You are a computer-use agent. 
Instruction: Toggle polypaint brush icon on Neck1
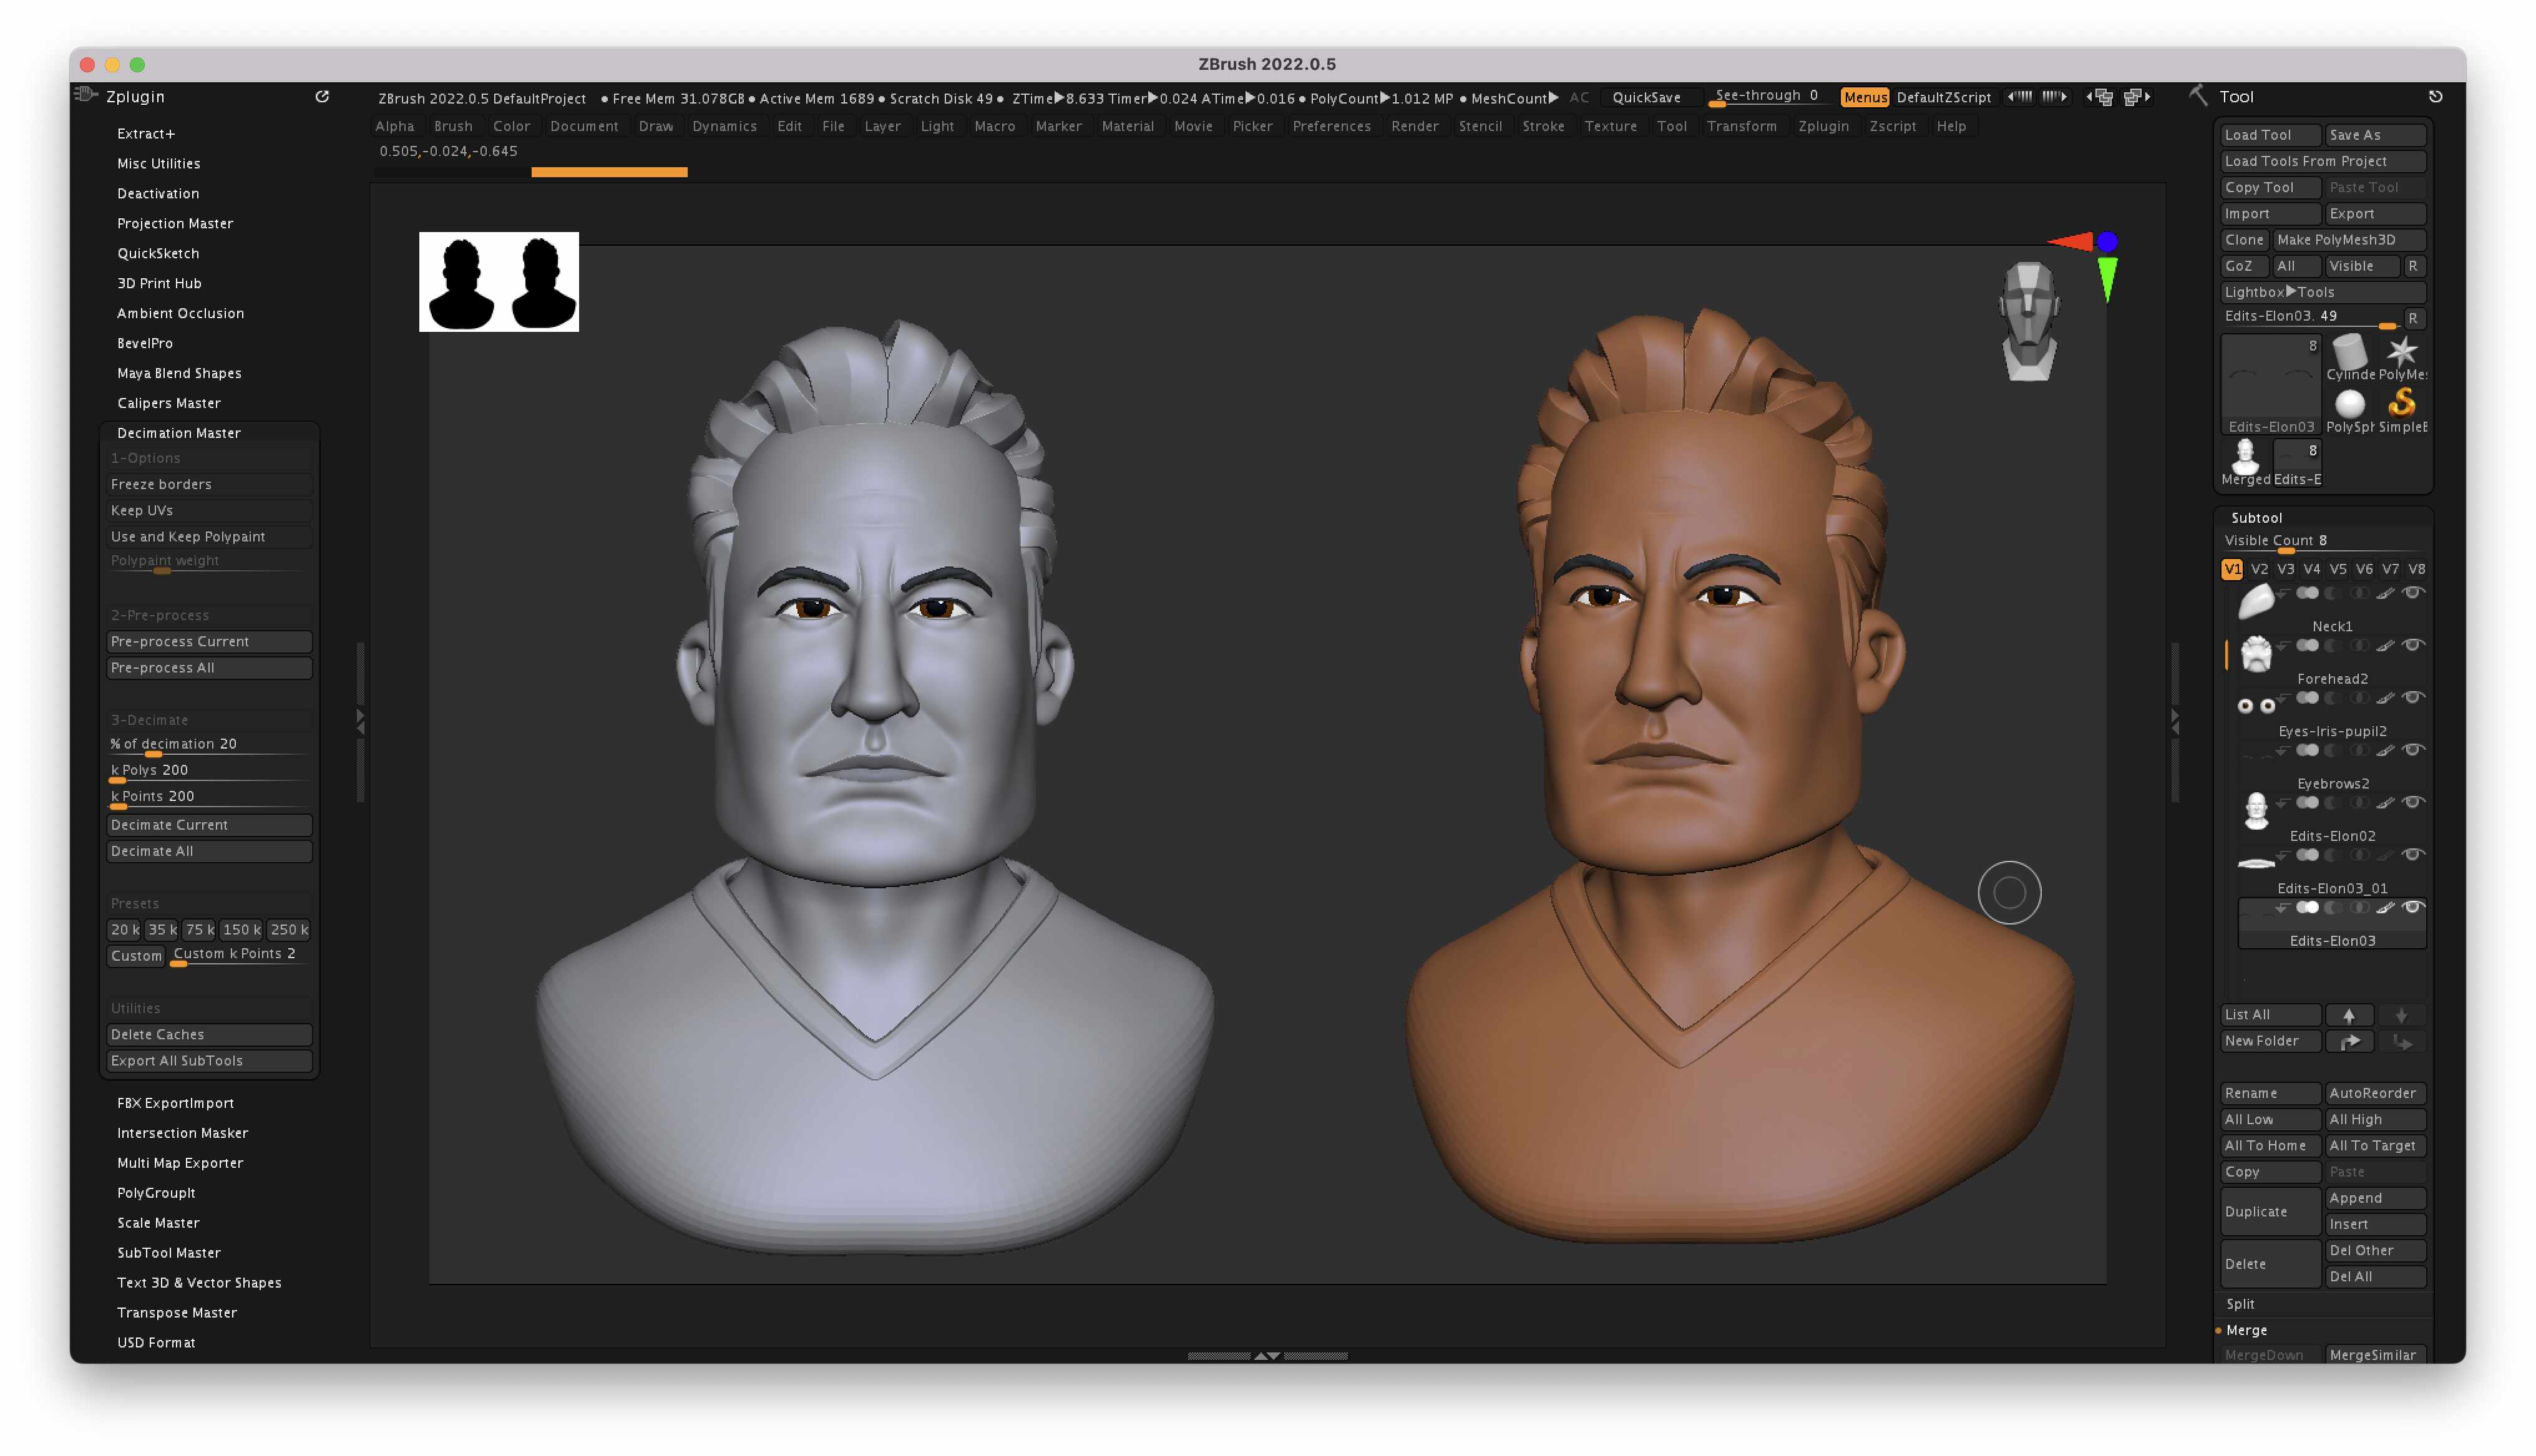[x=2385, y=594]
